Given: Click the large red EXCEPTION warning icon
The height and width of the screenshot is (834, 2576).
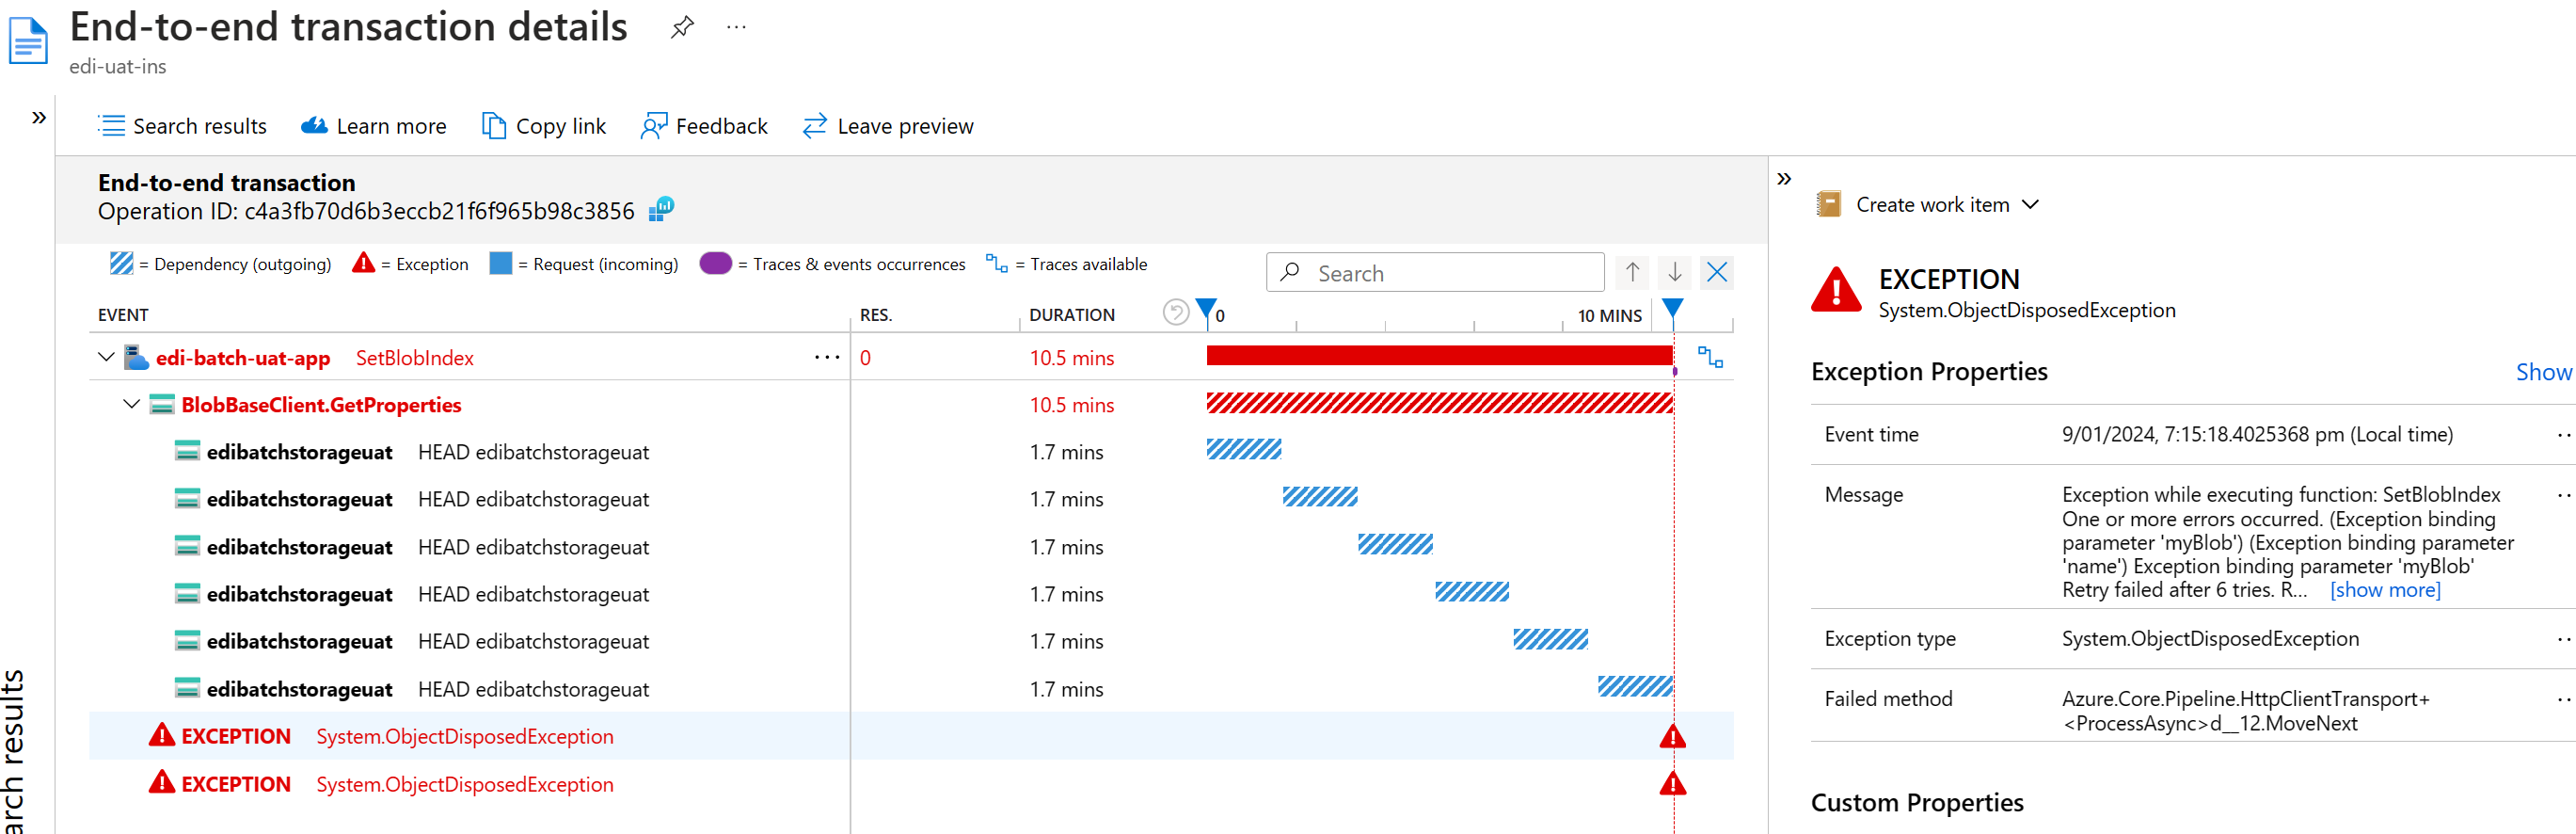Looking at the screenshot, I should click(x=1836, y=290).
